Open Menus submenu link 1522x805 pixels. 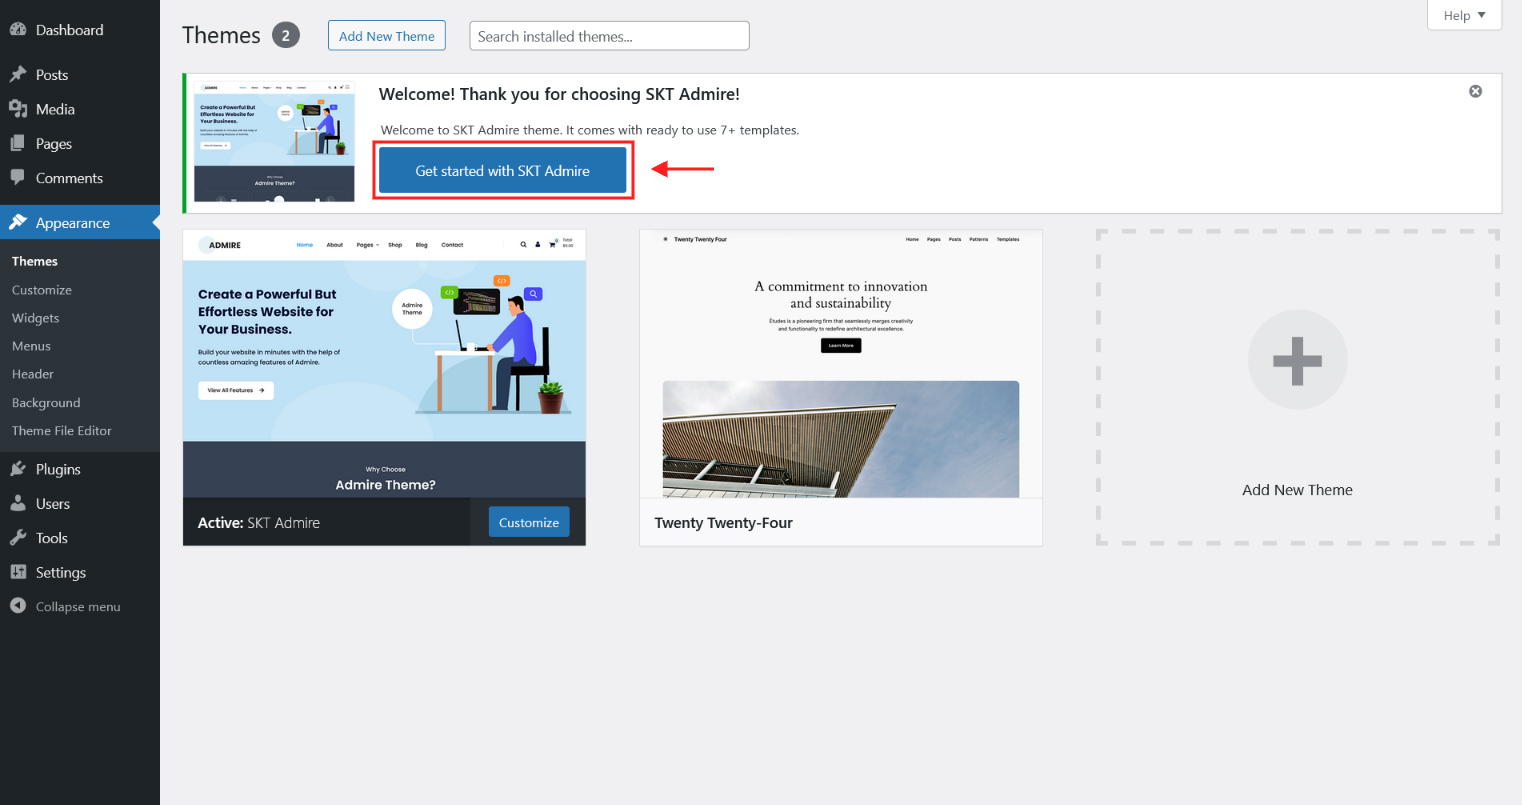[31, 346]
